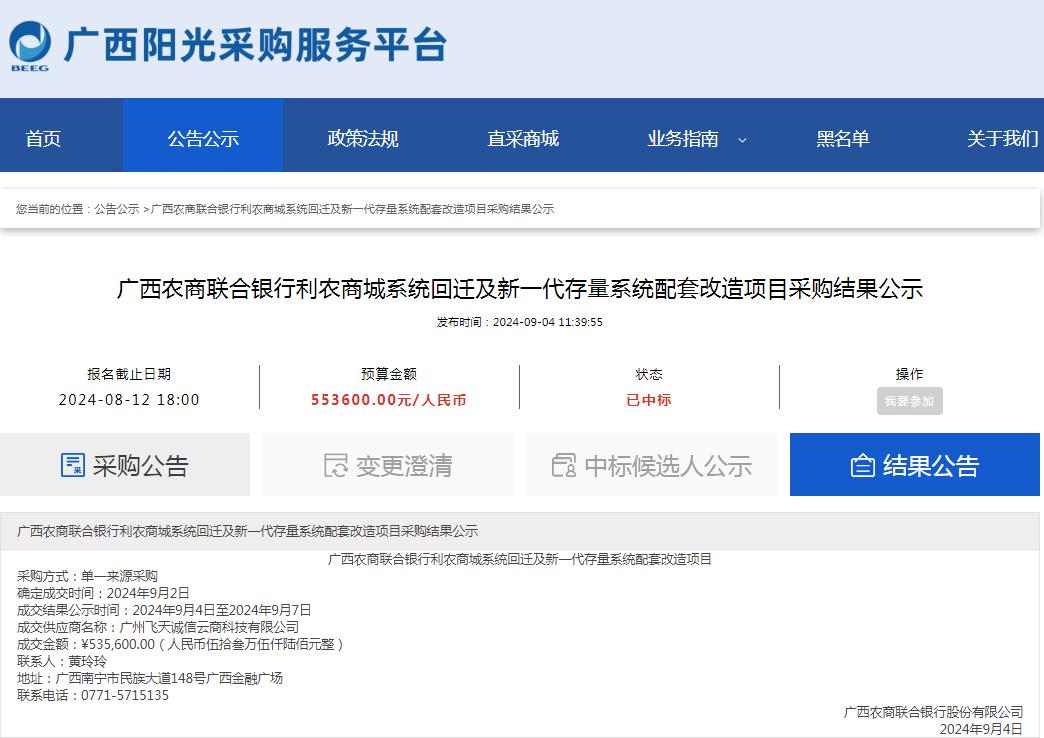
Task: Switch to the 中标候选人公示 tab
Action: 652,465
